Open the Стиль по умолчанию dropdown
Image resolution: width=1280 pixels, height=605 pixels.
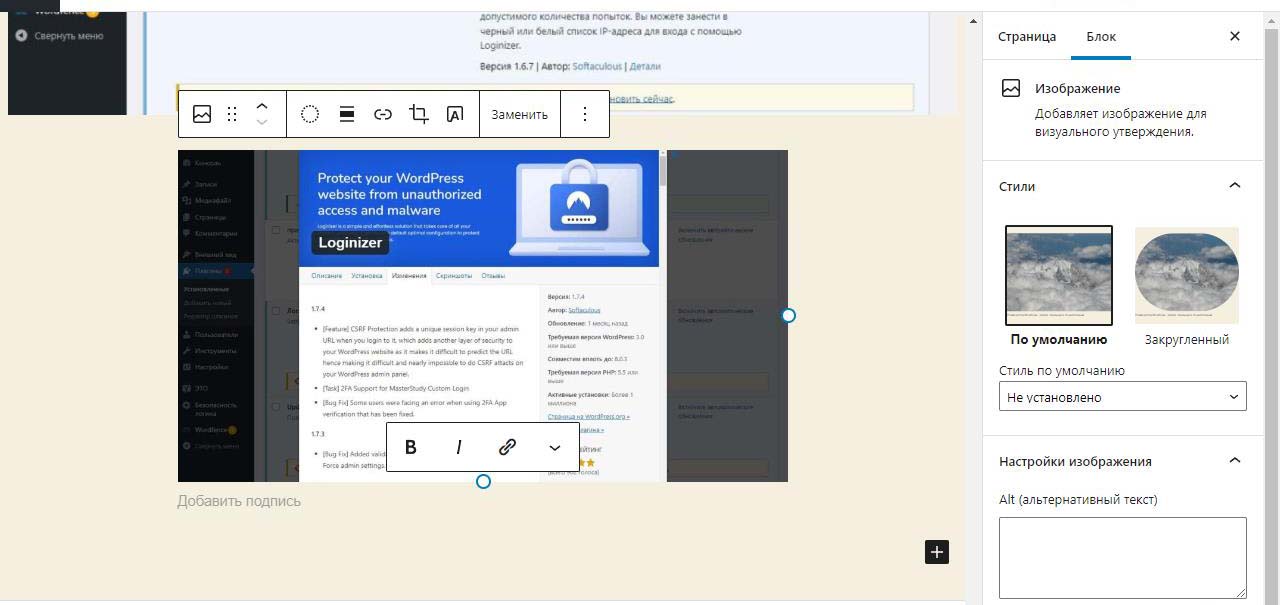pos(1122,397)
